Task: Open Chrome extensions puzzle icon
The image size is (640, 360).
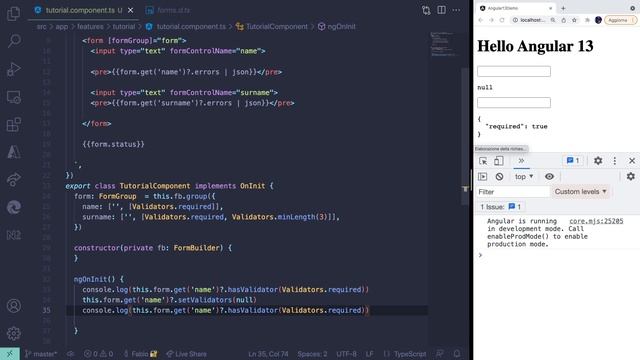Action: 587,20
